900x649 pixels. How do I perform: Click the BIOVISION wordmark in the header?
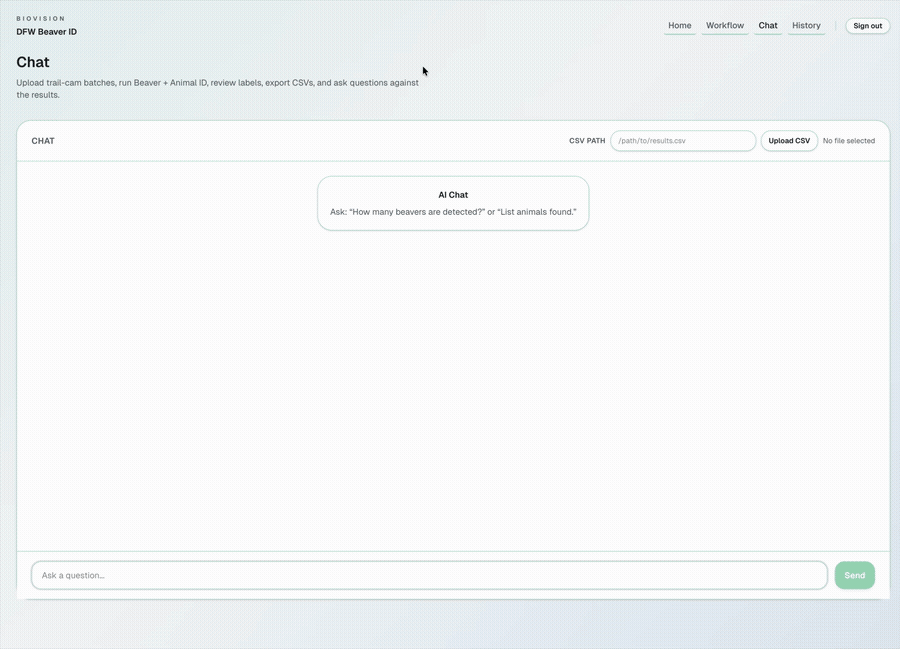(39, 17)
